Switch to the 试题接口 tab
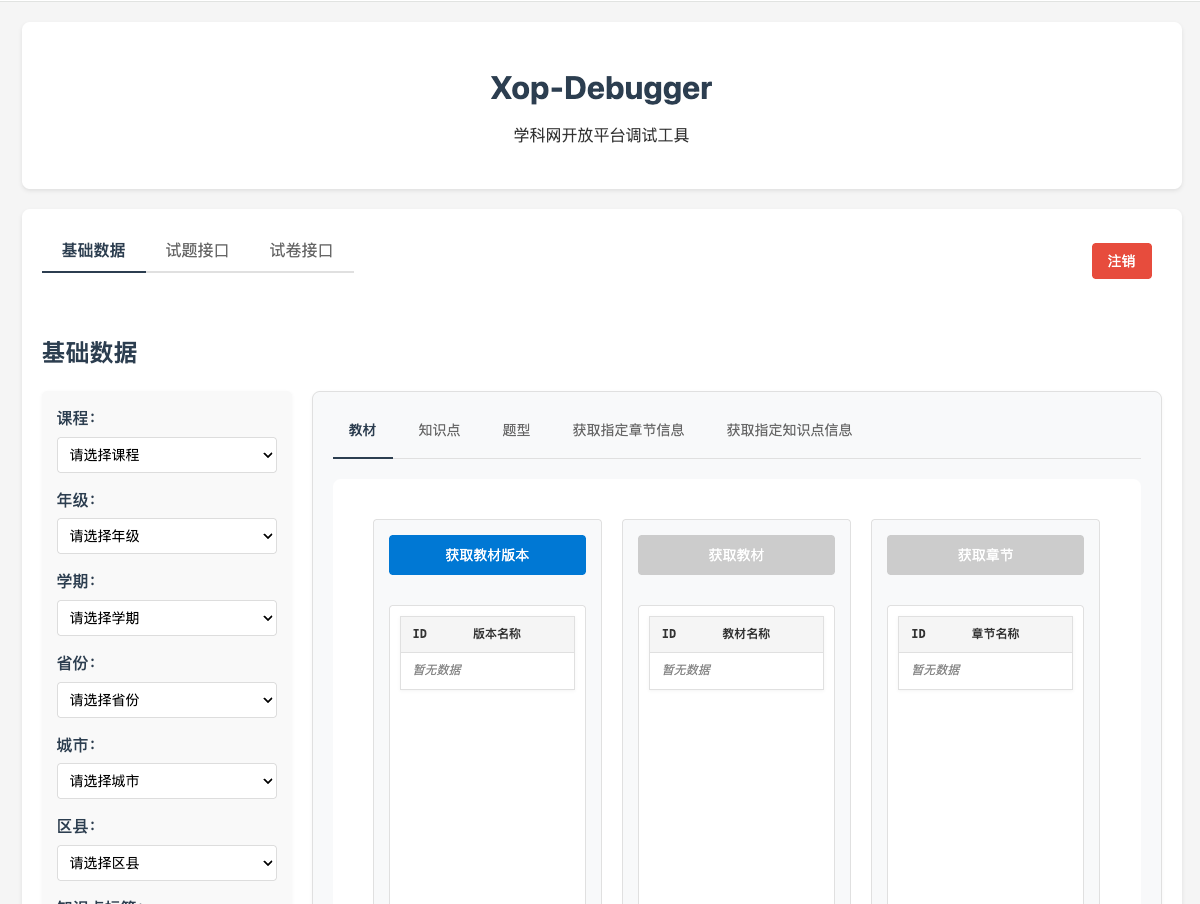Screen dimensions: 1200x904 tap(198, 251)
